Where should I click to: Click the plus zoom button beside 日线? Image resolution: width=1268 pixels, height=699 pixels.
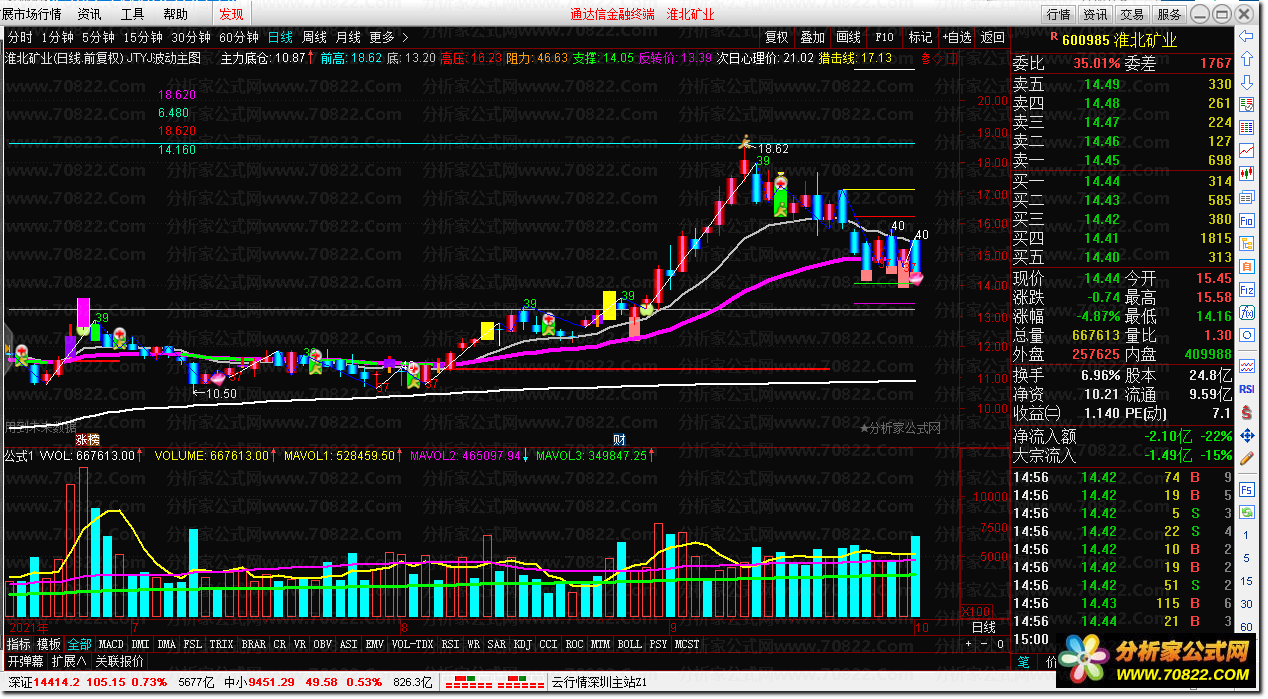click(x=968, y=645)
